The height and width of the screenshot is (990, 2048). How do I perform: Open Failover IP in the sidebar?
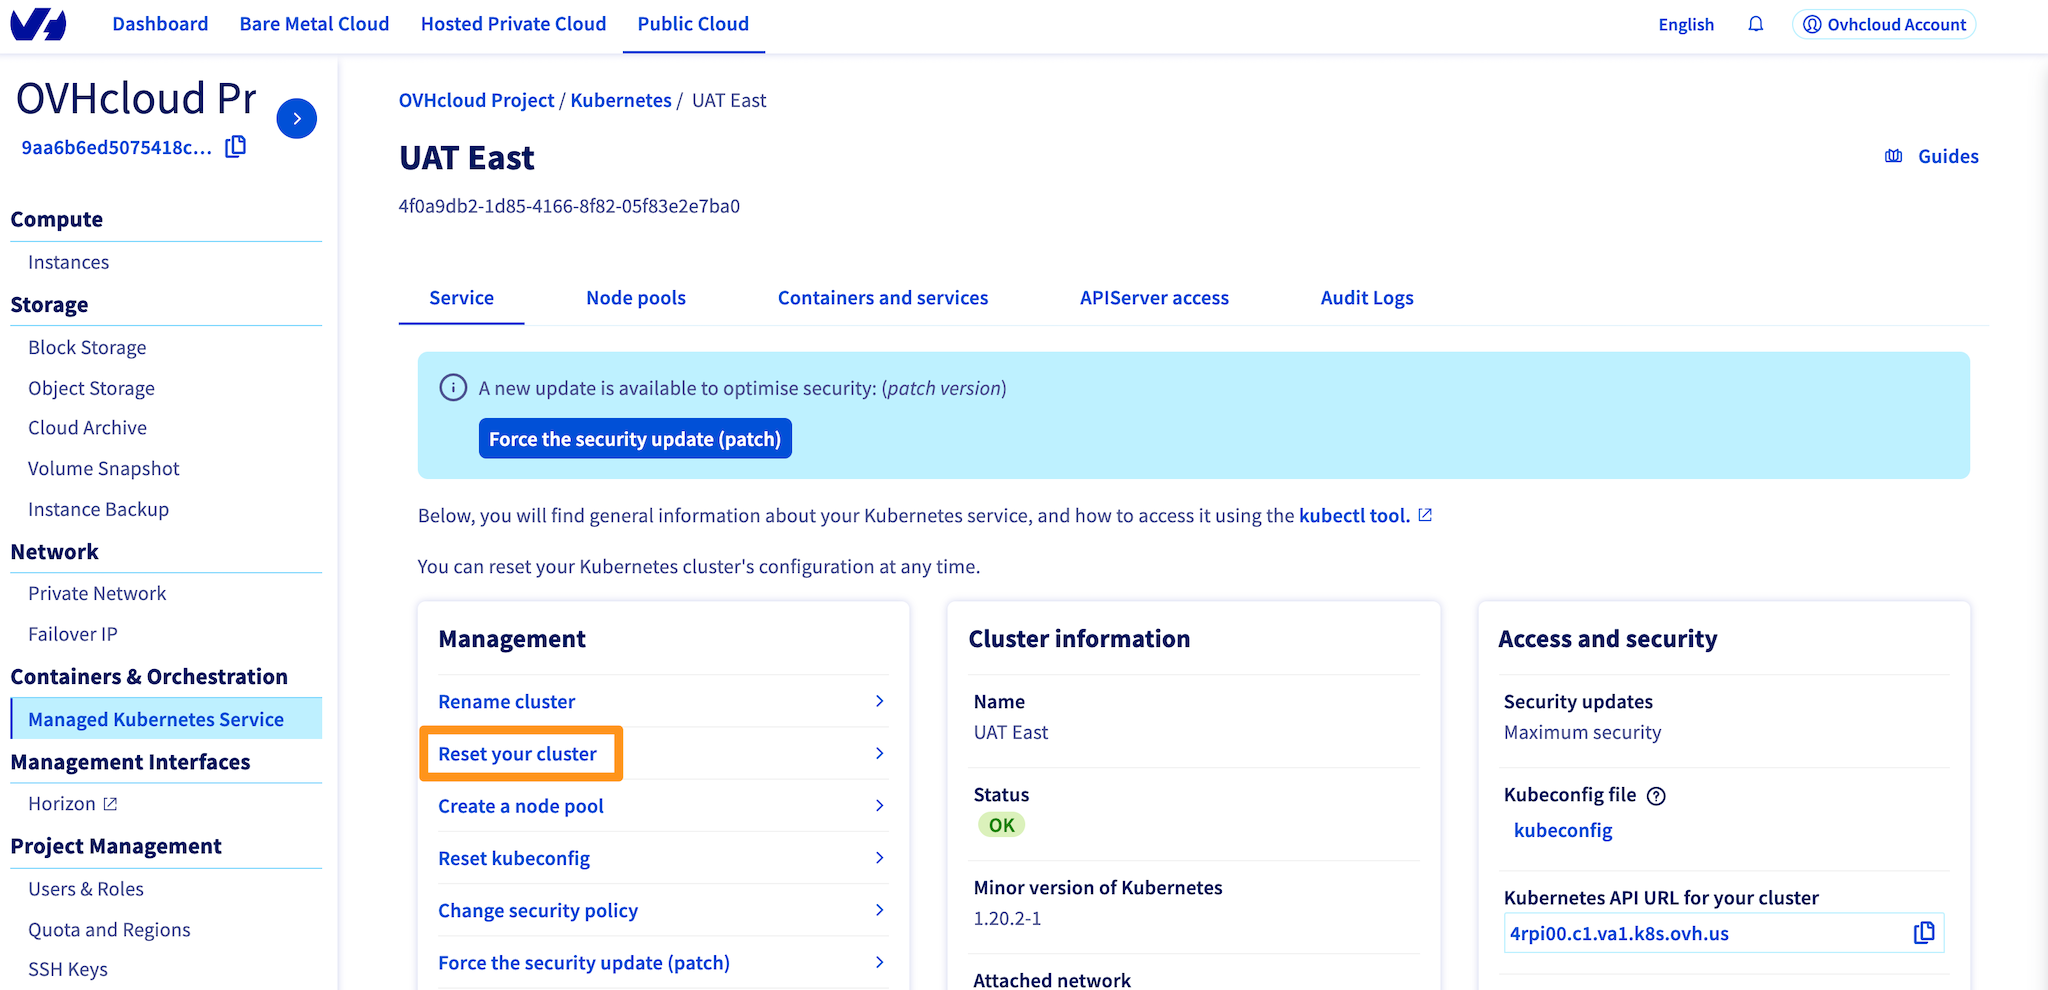point(72,634)
